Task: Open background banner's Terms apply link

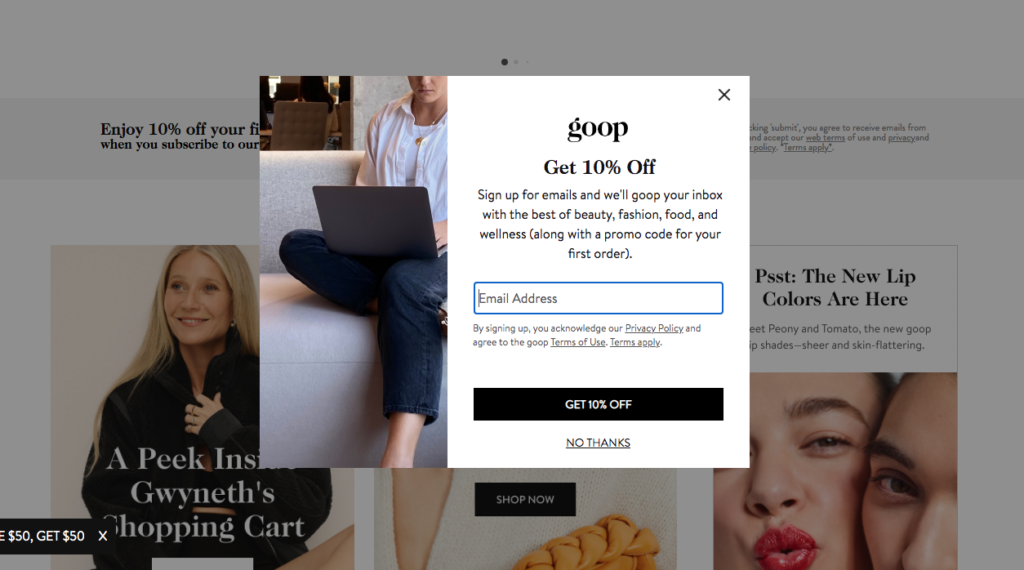Action: point(807,148)
